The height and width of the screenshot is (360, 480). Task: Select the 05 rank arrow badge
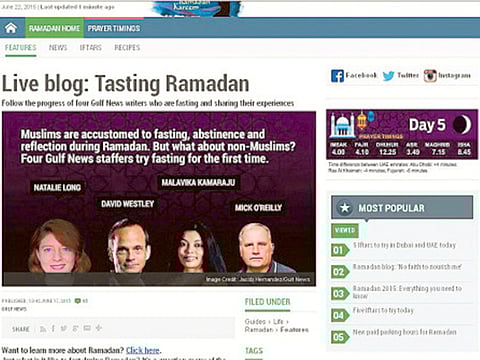339,337
